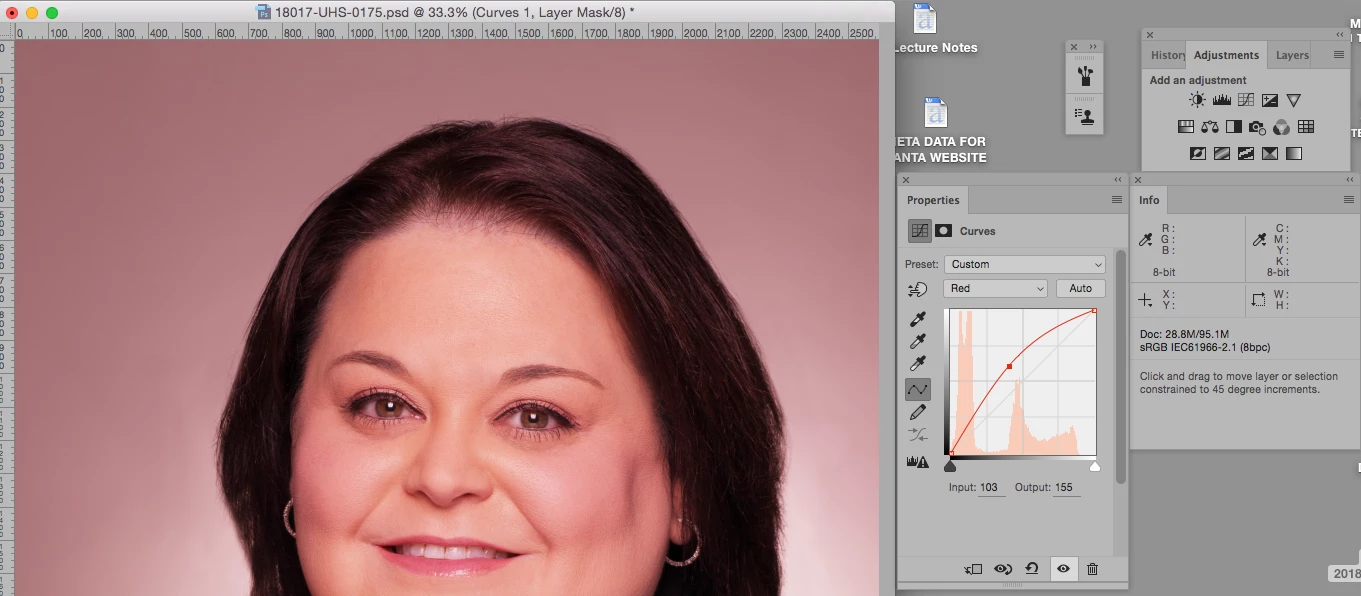This screenshot has width=1361, height=596.
Task: Add an Invert adjustment
Action: coord(1197,154)
